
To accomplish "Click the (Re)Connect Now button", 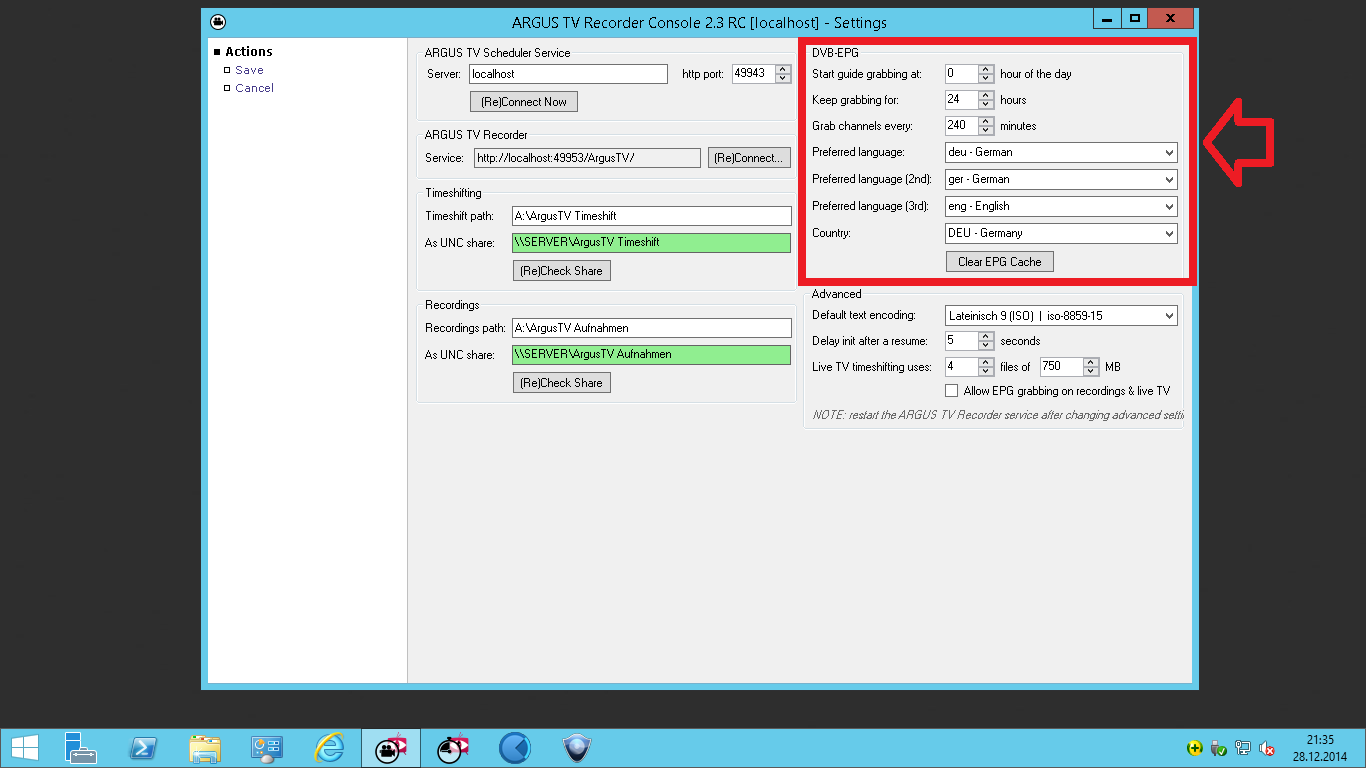I will (x=524, y=102).
